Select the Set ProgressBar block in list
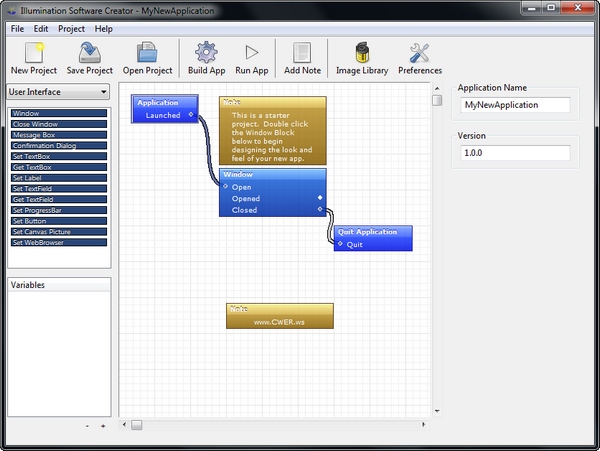The image size is (600, 451). 58,210
